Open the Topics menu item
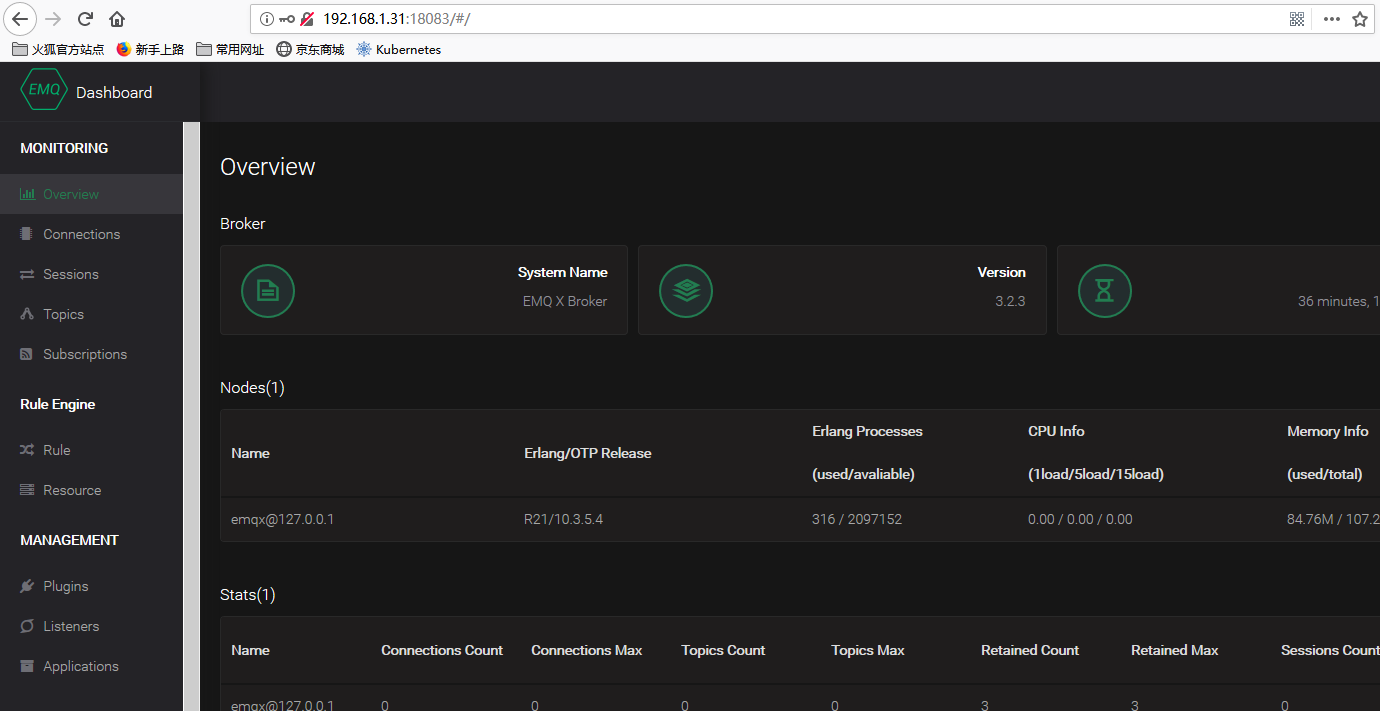Image resolution: width=1380 pixels, height=711 pixels. pos(91,314)
